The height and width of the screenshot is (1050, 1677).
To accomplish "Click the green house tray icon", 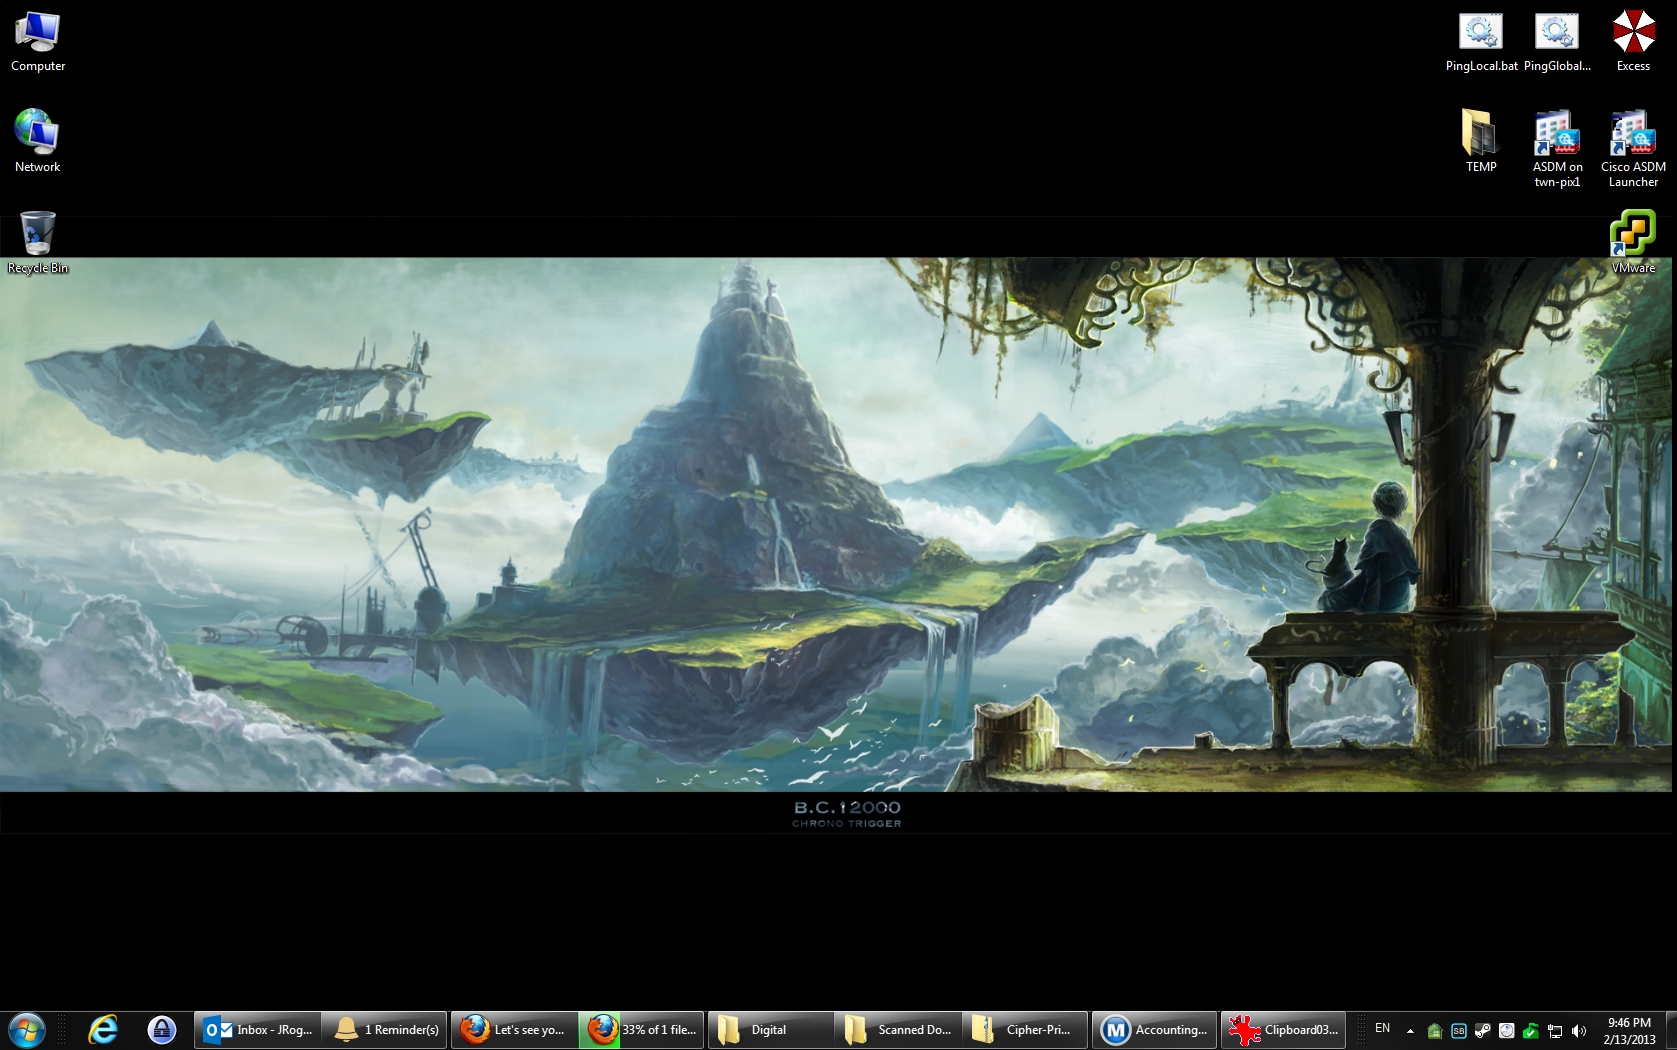I will [1435, 1031].
